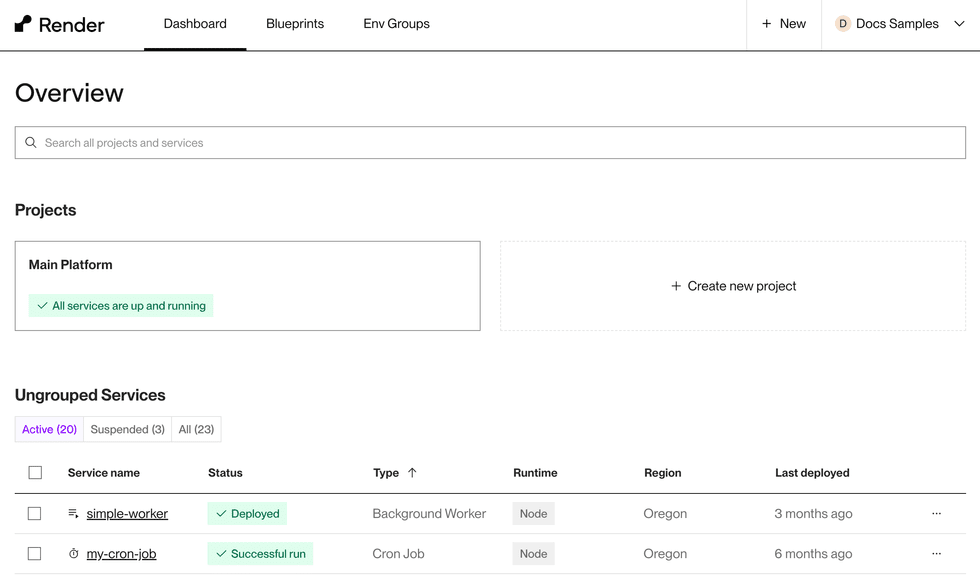This screenshot has width=980, height=580.
Task: Click the plus icon next to New
Action: [x=766, y=24]
